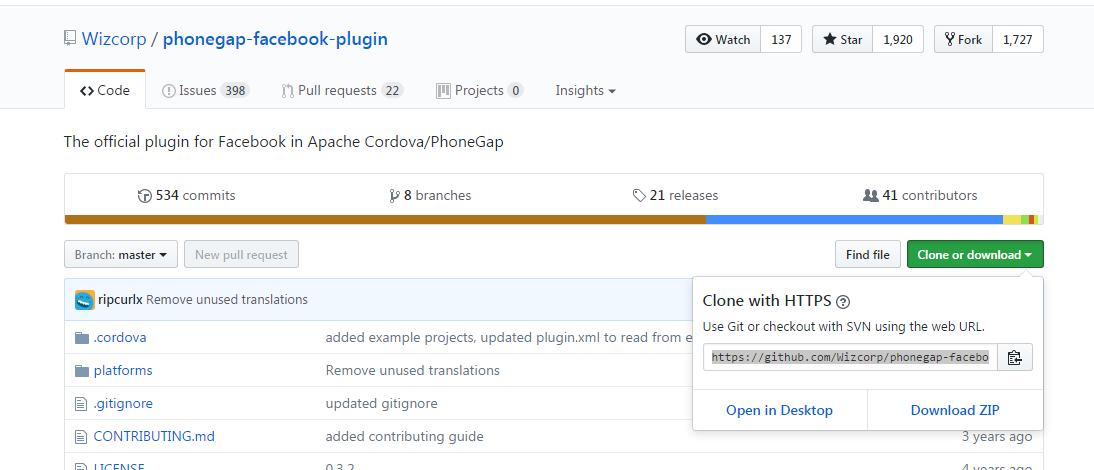Open the Remove unused translations commit message

(x=227, y=300)
